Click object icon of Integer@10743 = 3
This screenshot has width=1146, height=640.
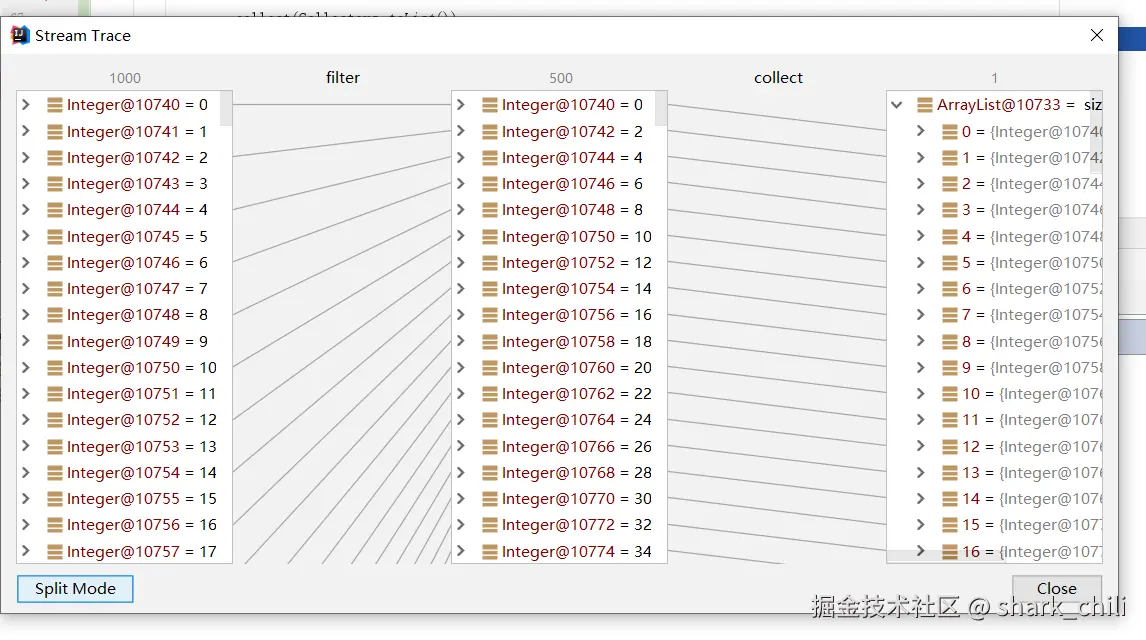[54, 184]
